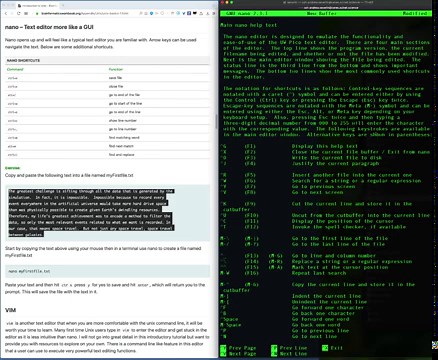
Task: Click the blue shield extension icon
Action: coord(151,13)
